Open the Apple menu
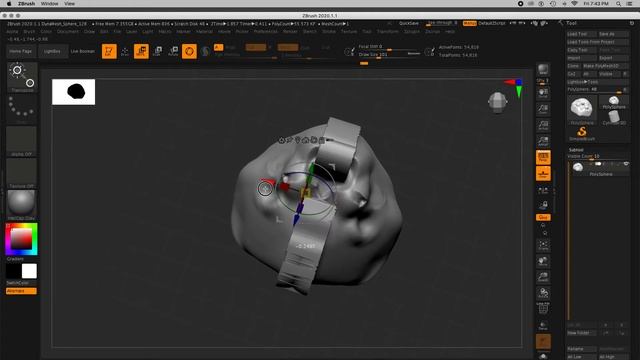Screen dimensions: 640x360 (9, 4)
